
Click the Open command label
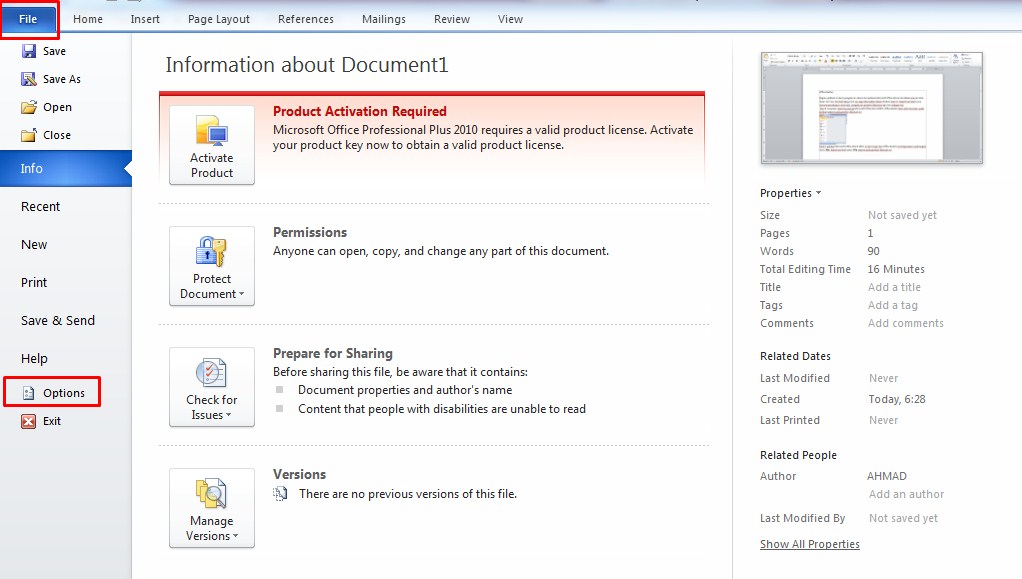[57, 107]
